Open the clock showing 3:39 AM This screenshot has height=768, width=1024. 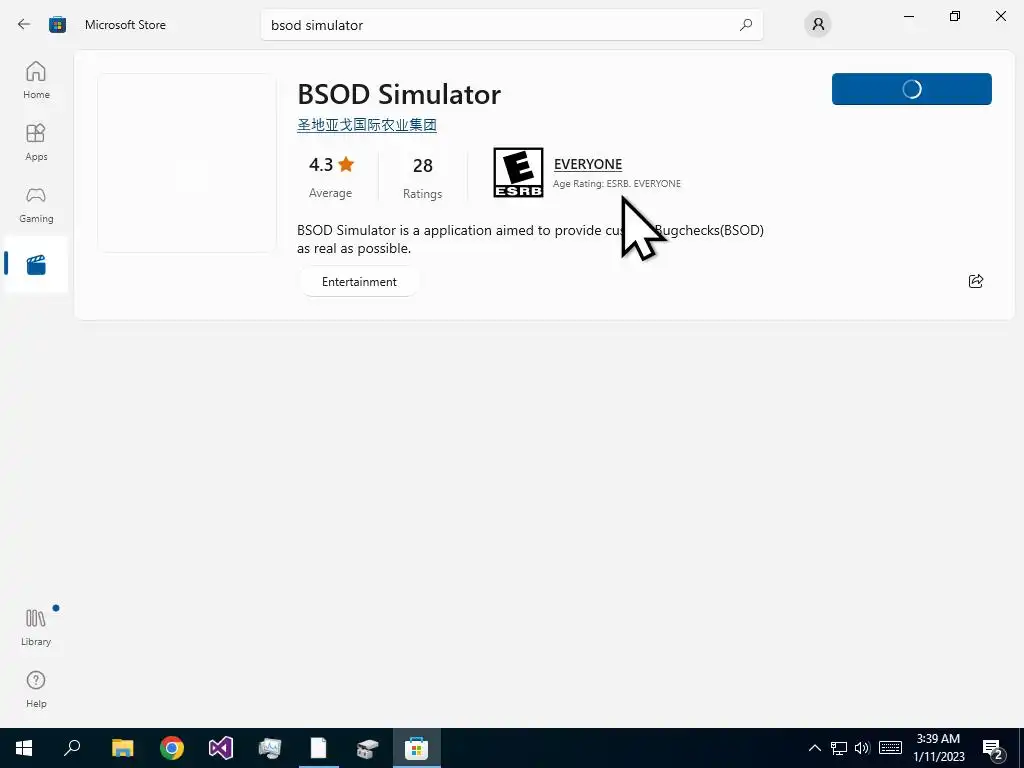(x=938, y=748)
